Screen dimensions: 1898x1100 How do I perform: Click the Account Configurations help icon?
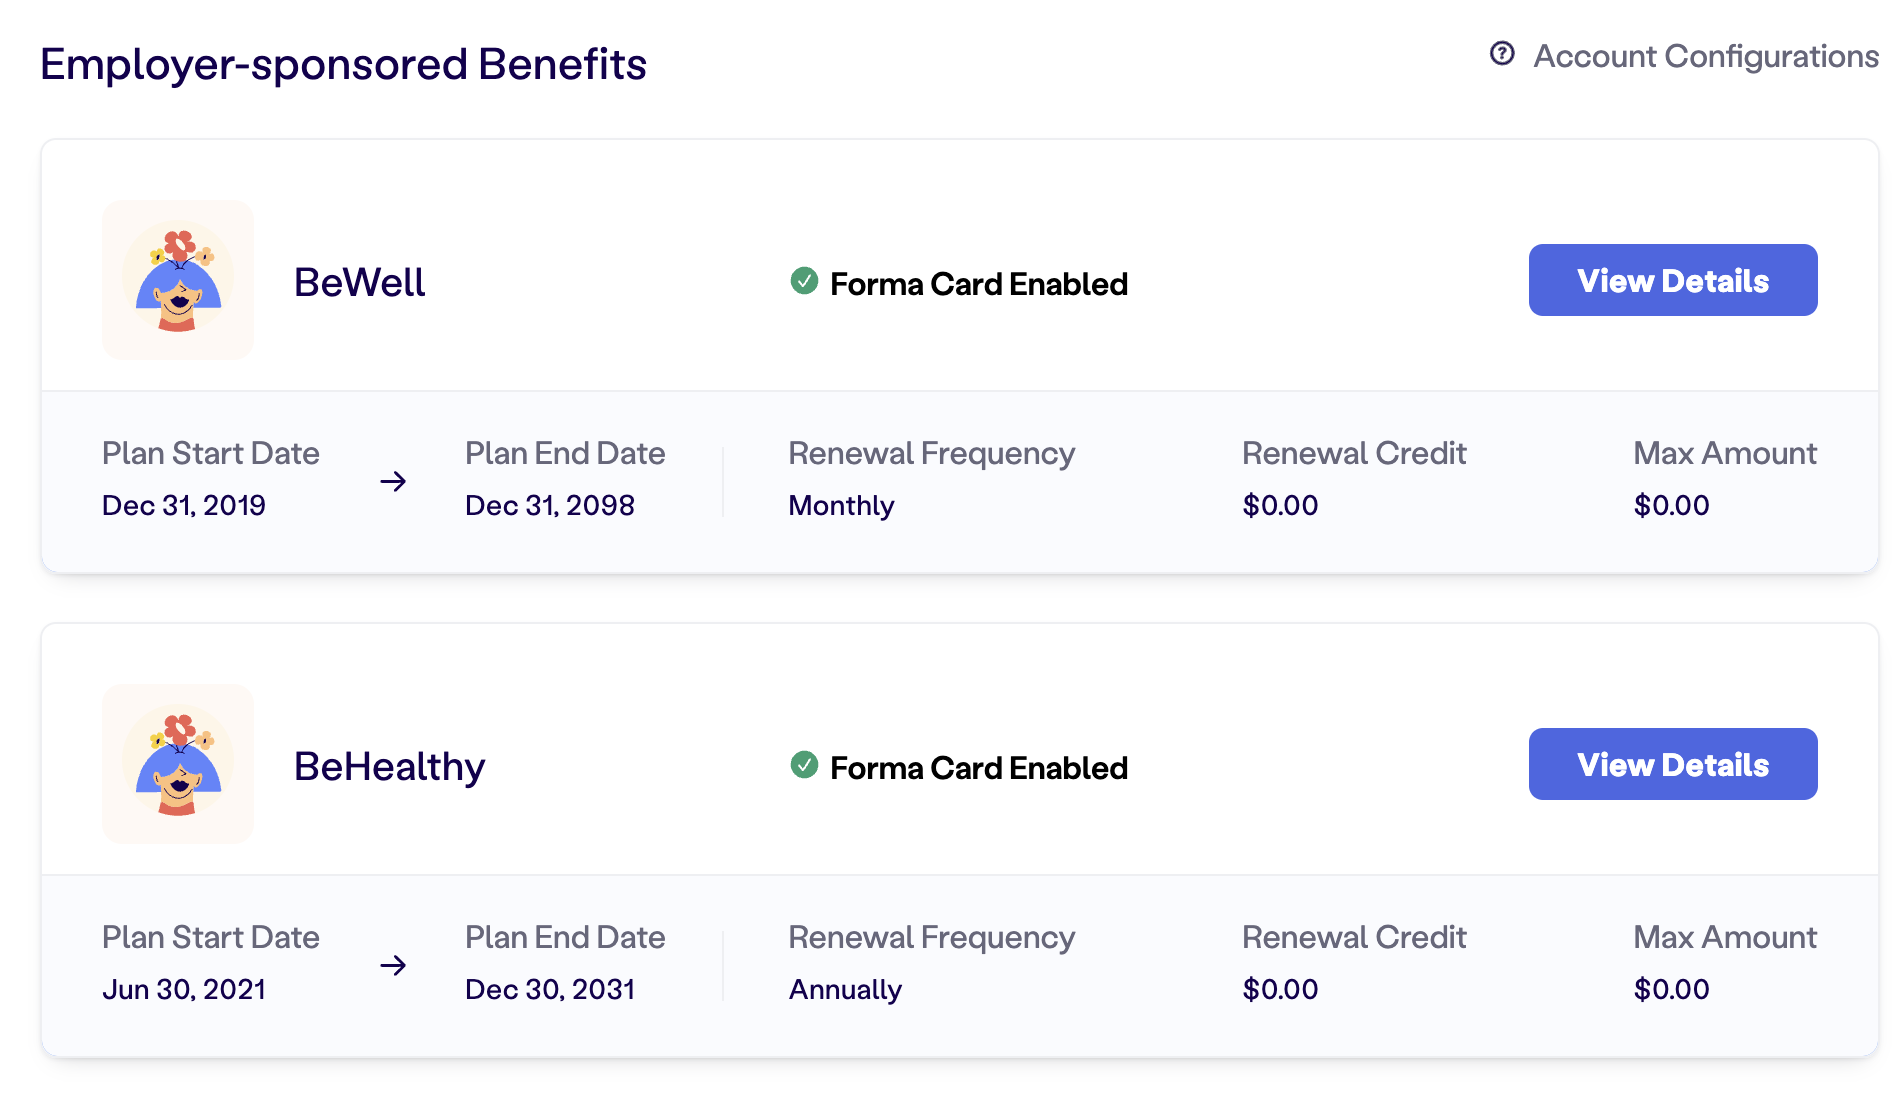(1502, 54)
